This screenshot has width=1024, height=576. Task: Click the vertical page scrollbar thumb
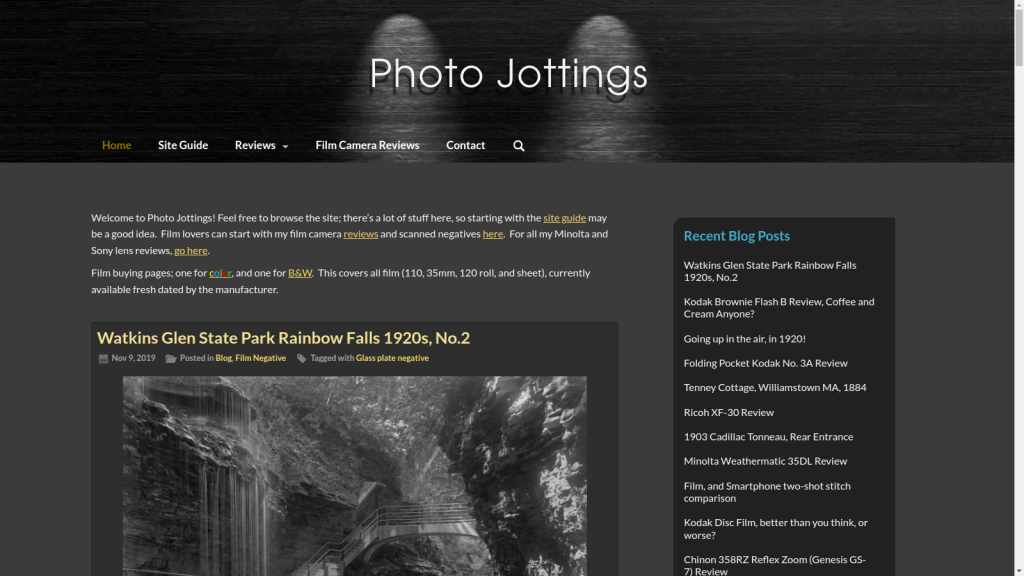[1019, 34]
